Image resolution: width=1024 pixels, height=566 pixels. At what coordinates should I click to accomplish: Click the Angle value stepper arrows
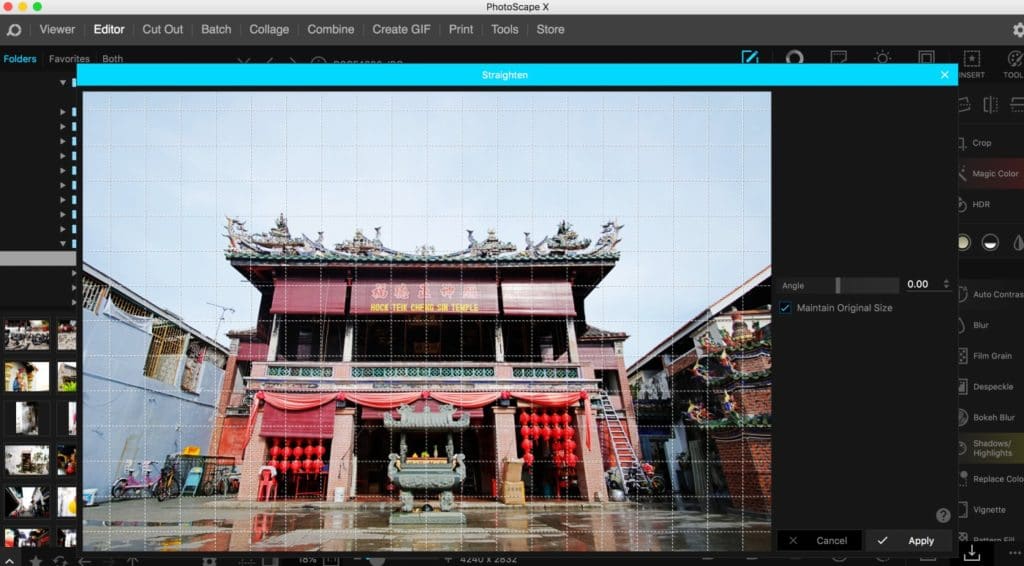coord(946,285)
